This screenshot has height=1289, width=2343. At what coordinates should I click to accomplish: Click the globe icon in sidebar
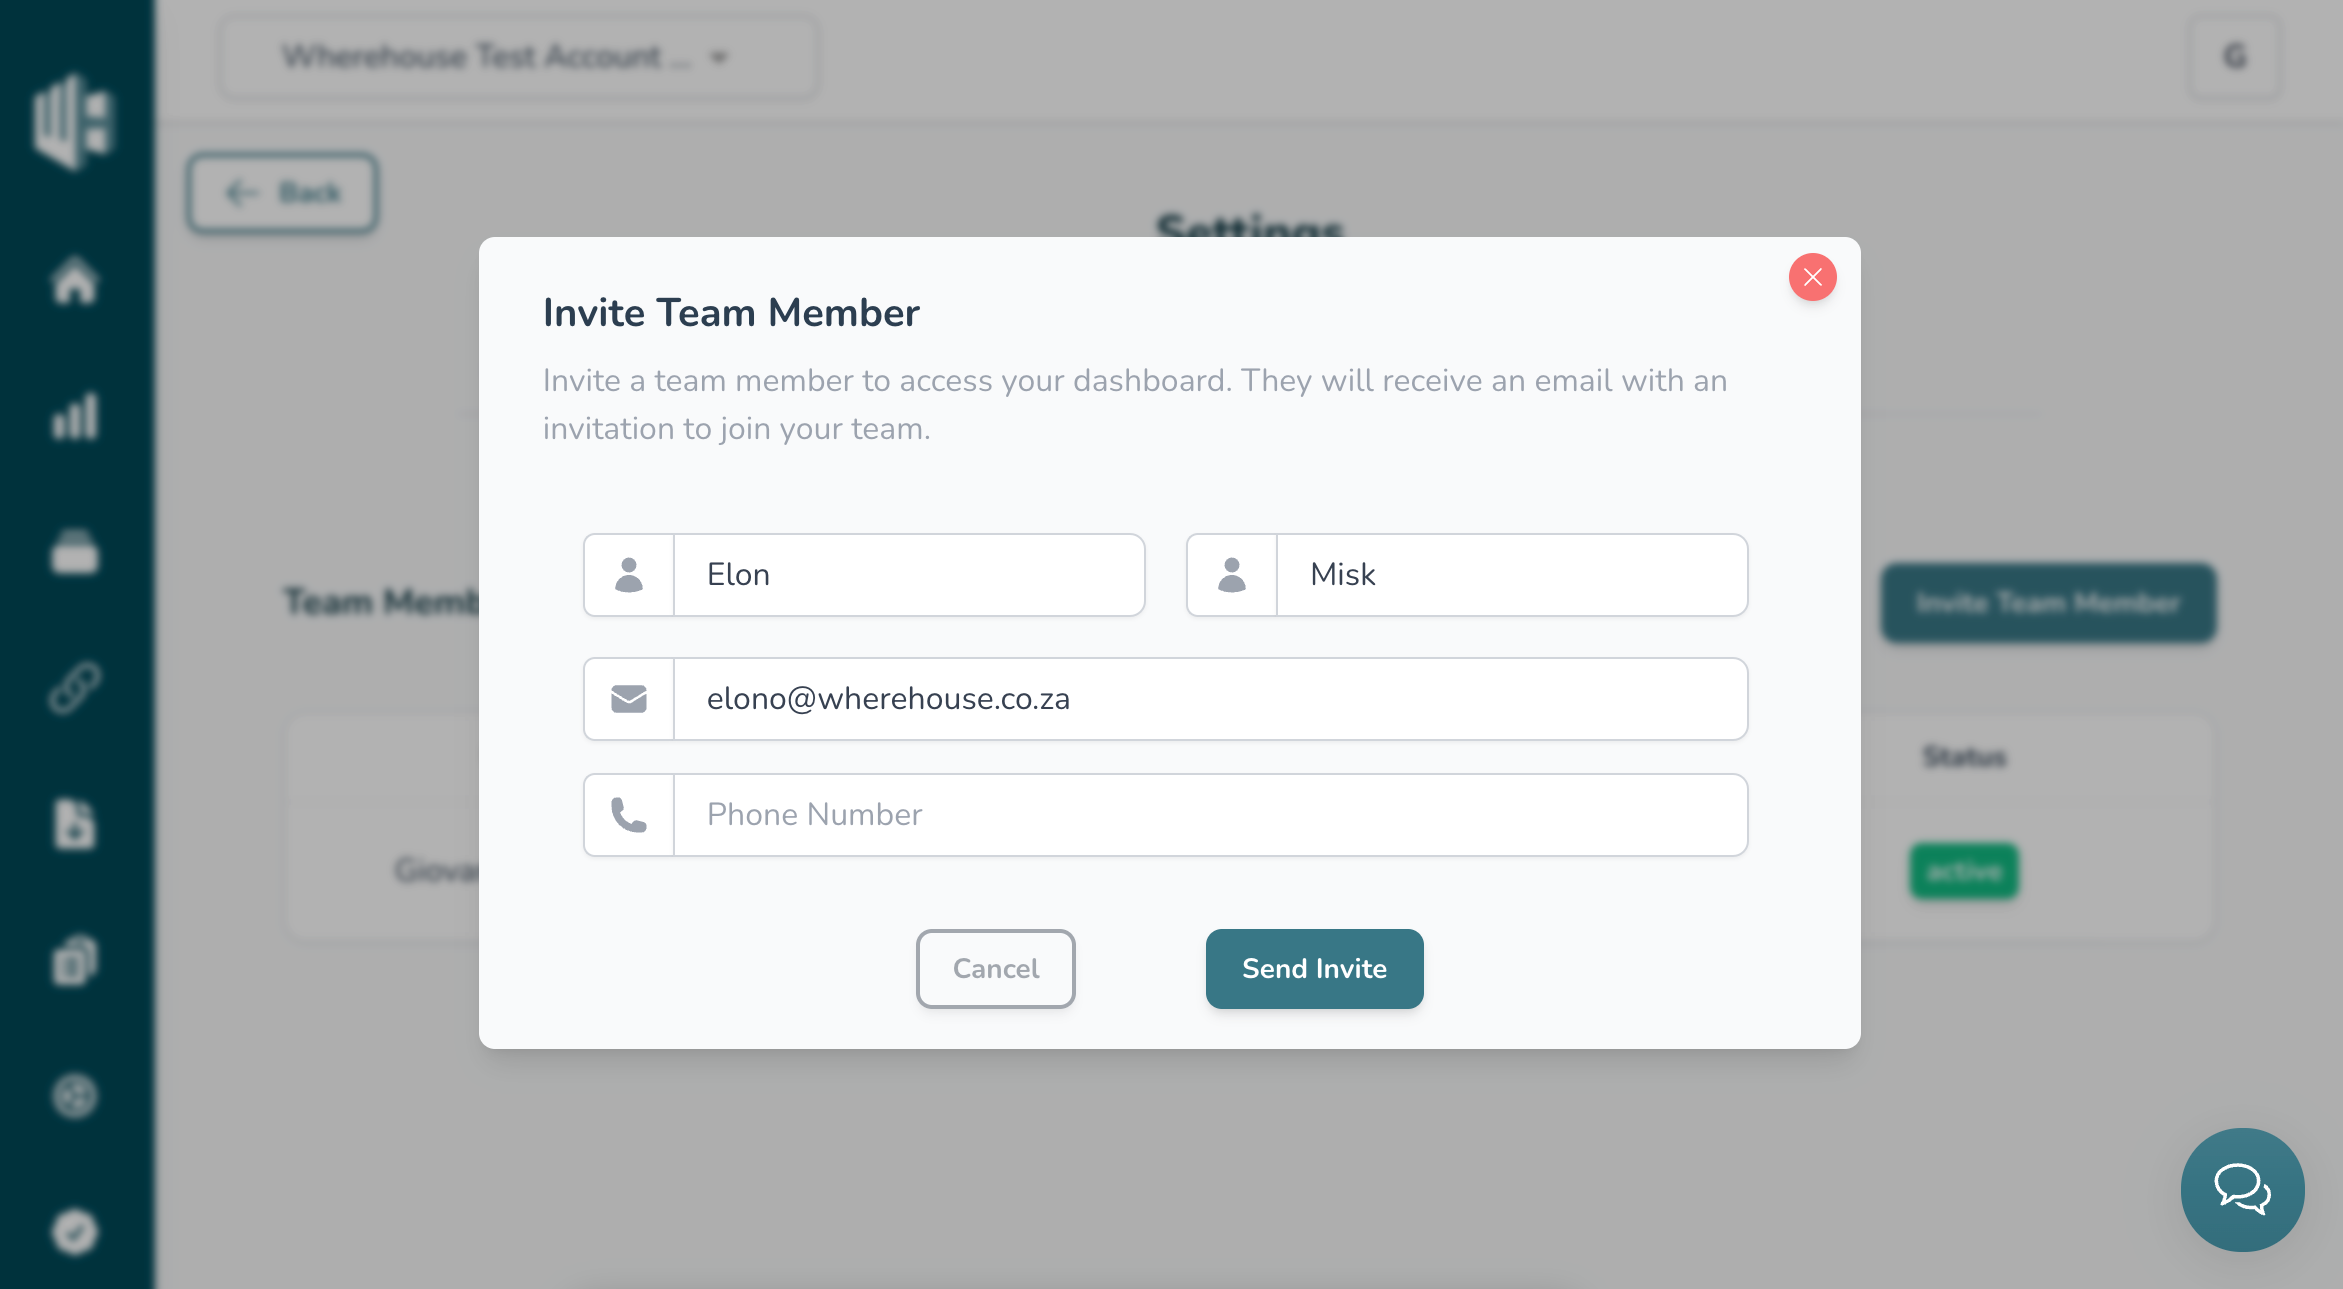click(75, 1096)
